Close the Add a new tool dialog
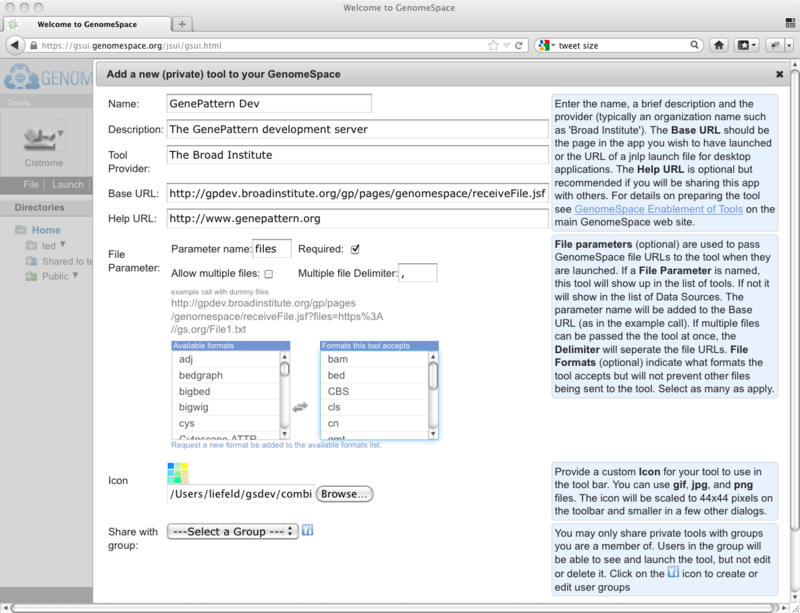 780,75
